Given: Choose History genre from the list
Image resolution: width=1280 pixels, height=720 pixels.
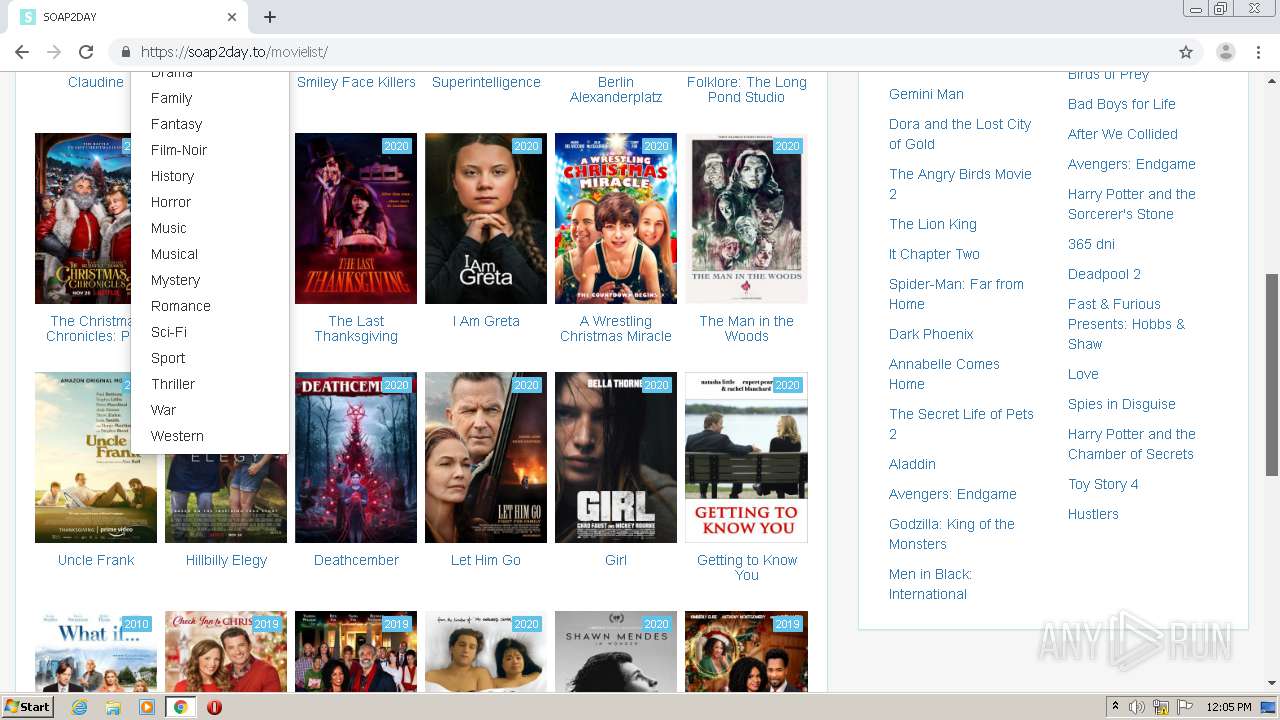Looking at the screenshot, I should click(172, 176).
